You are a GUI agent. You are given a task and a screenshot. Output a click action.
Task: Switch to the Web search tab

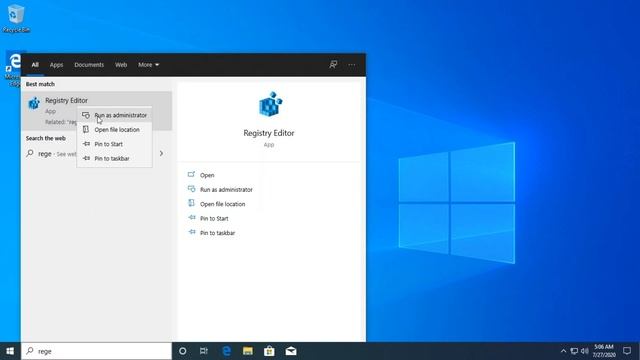point(121,64)
